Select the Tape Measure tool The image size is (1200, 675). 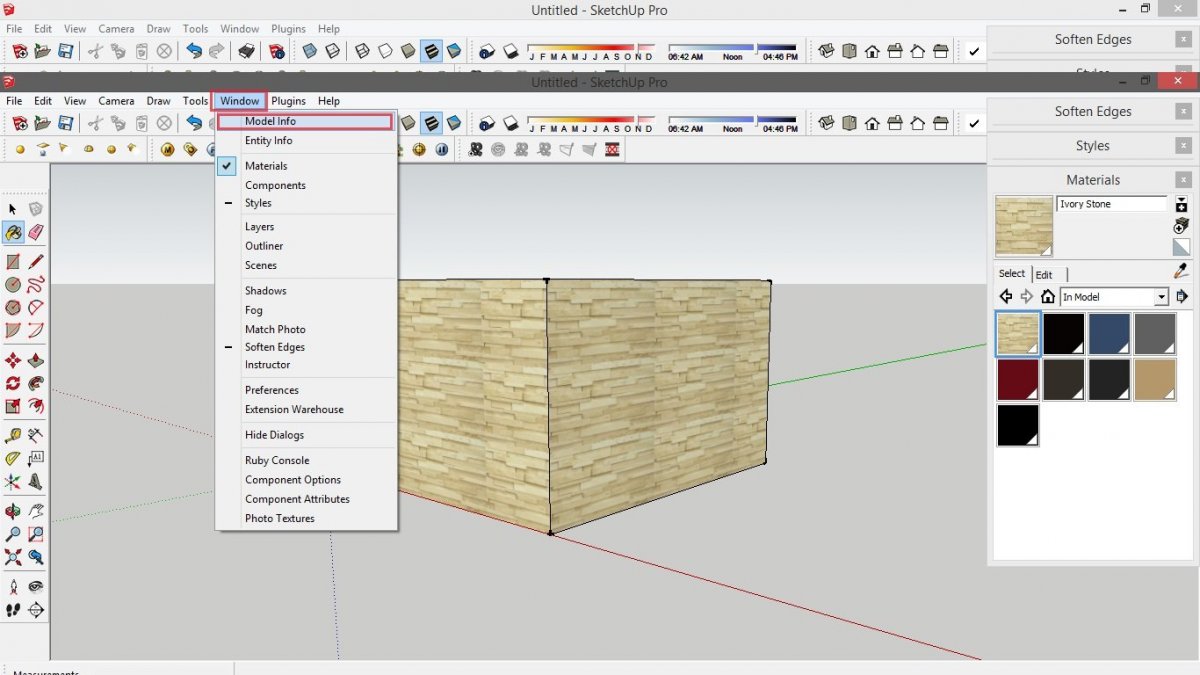[15, 435]
